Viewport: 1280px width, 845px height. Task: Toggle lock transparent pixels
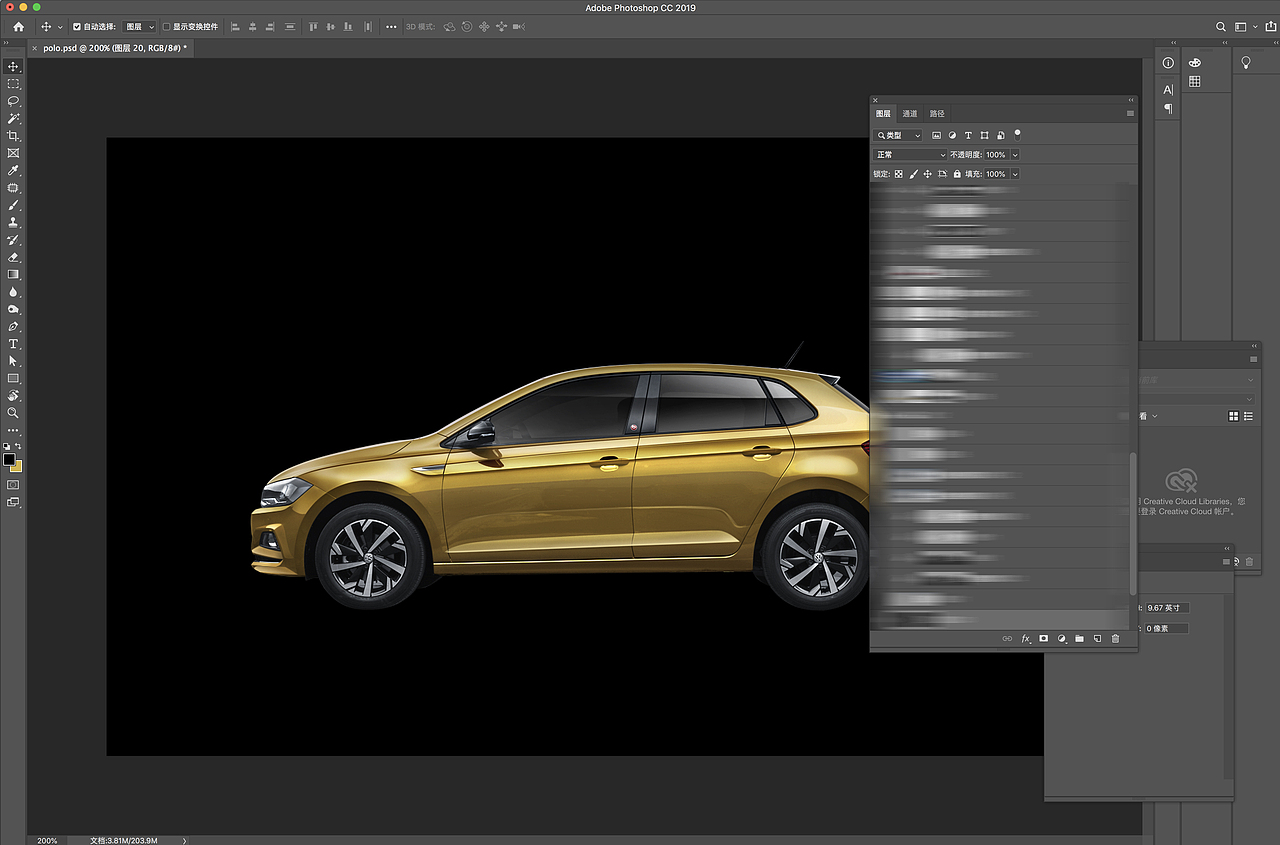898,174
